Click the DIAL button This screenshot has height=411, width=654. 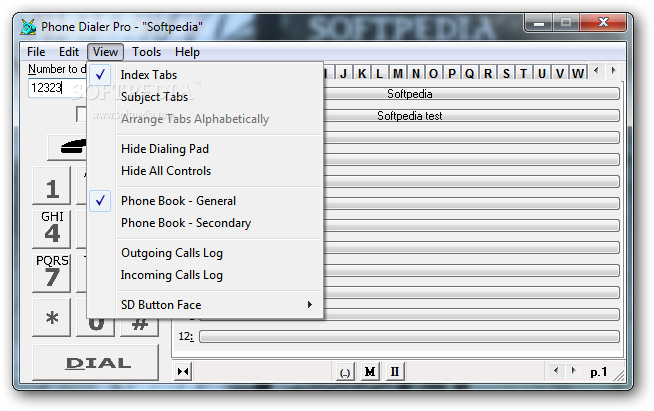coord(96,363)
